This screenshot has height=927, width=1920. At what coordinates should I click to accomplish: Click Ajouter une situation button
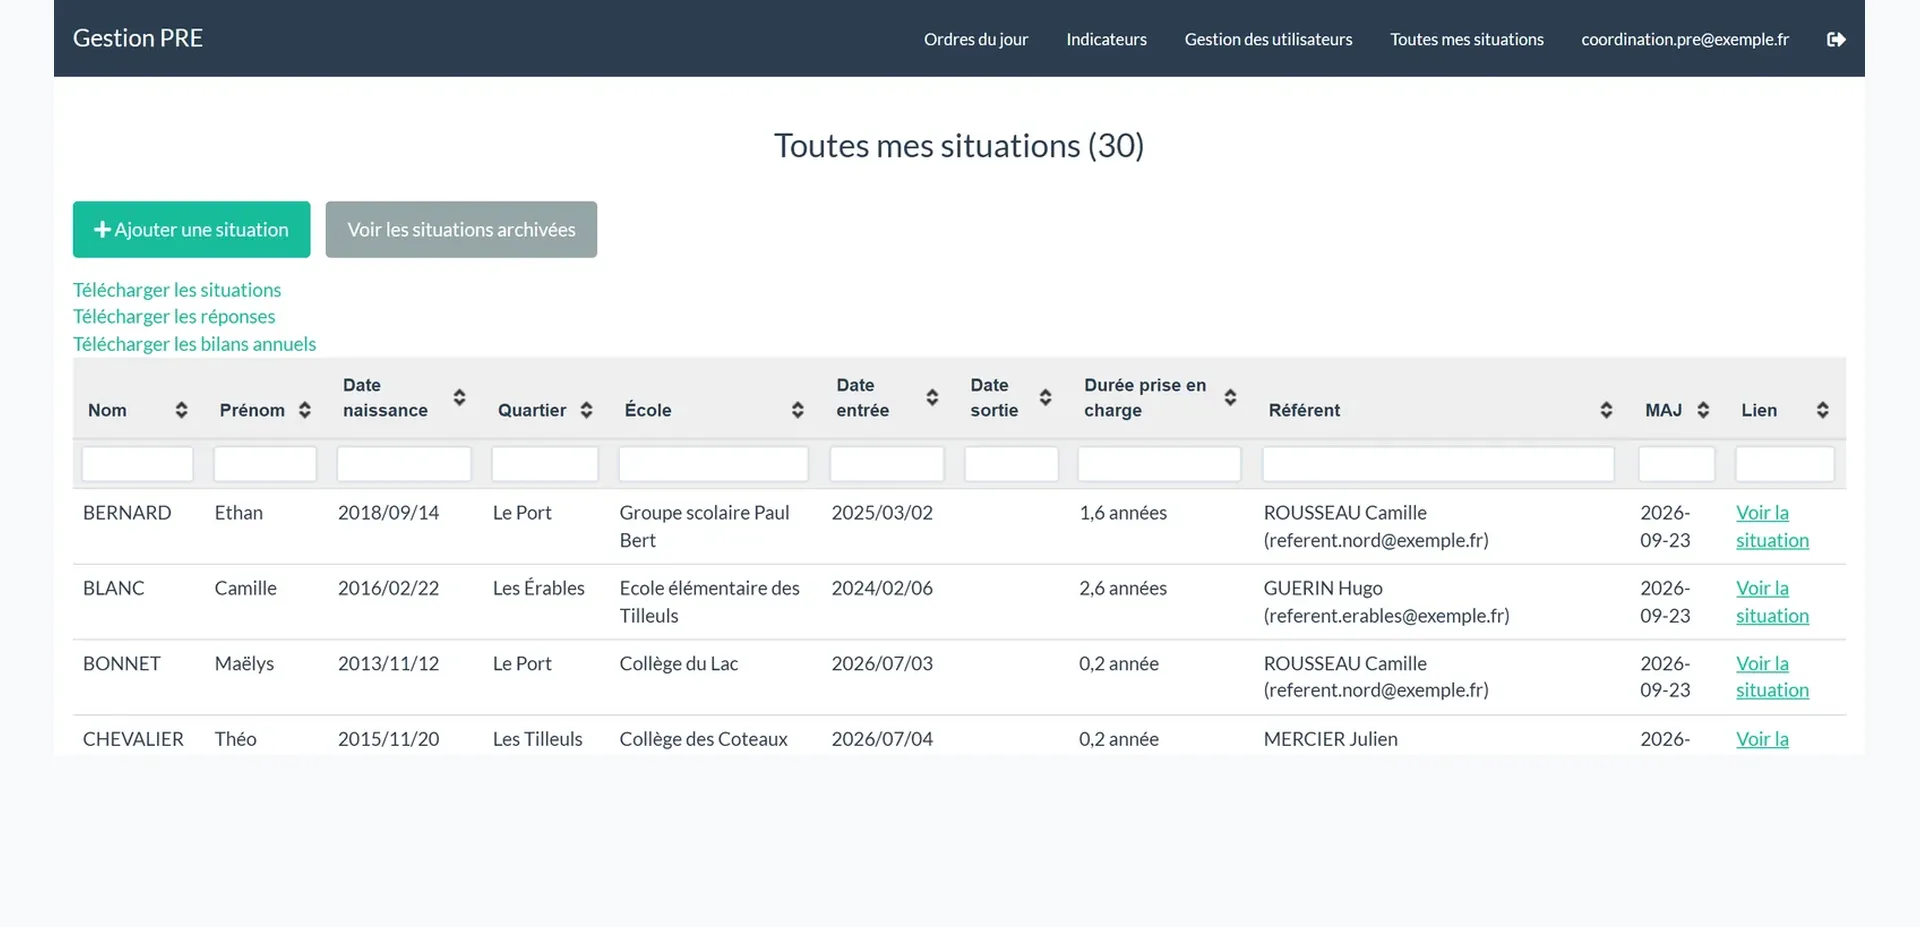pos(191,229)
